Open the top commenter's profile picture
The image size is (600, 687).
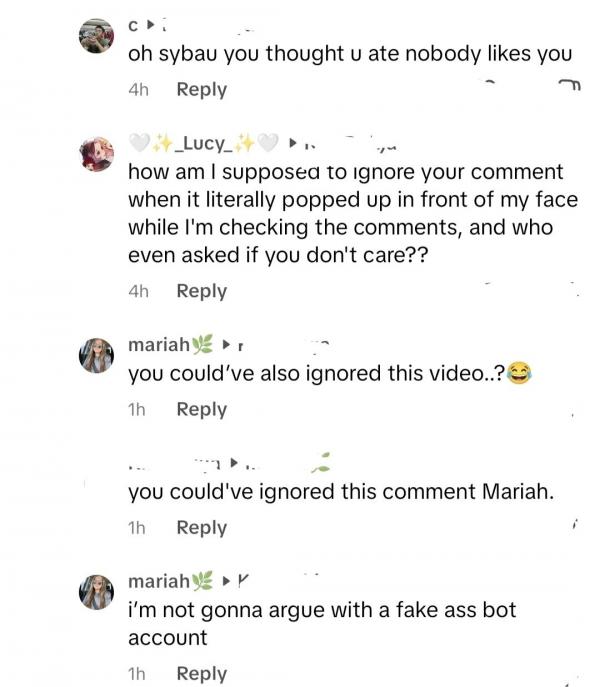[97, 36]
